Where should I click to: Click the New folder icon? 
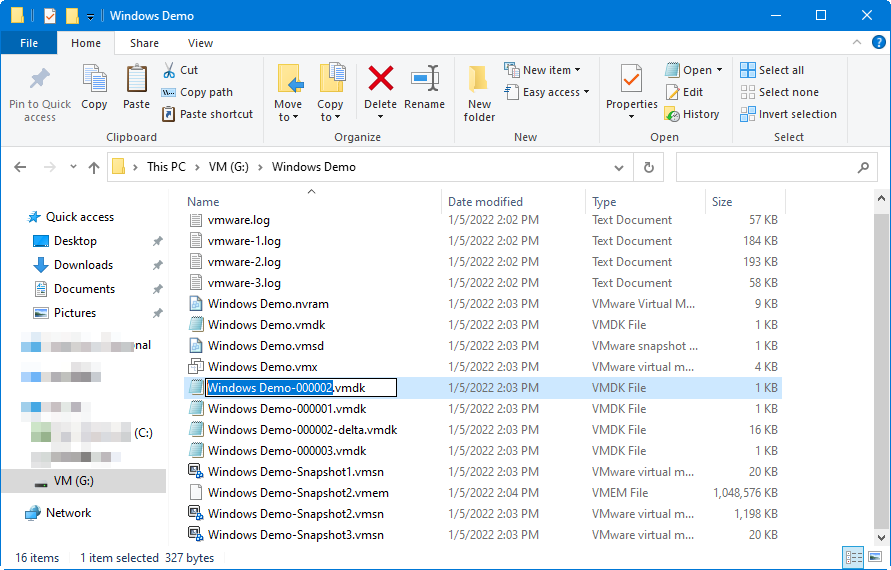[478, 78]
